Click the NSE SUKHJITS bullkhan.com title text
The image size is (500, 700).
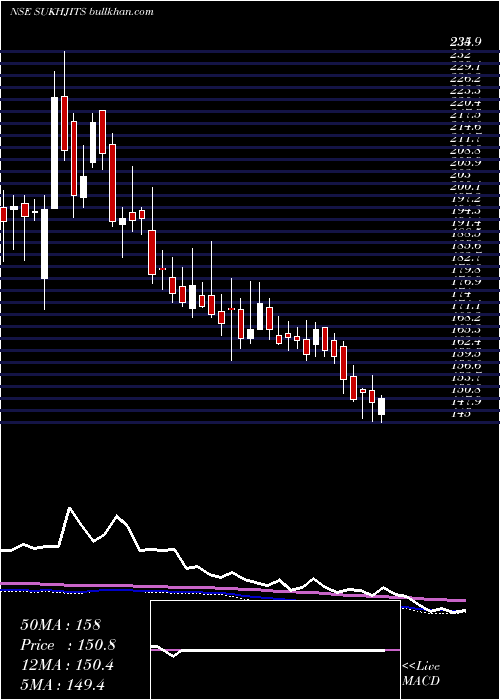coord(82,12)
